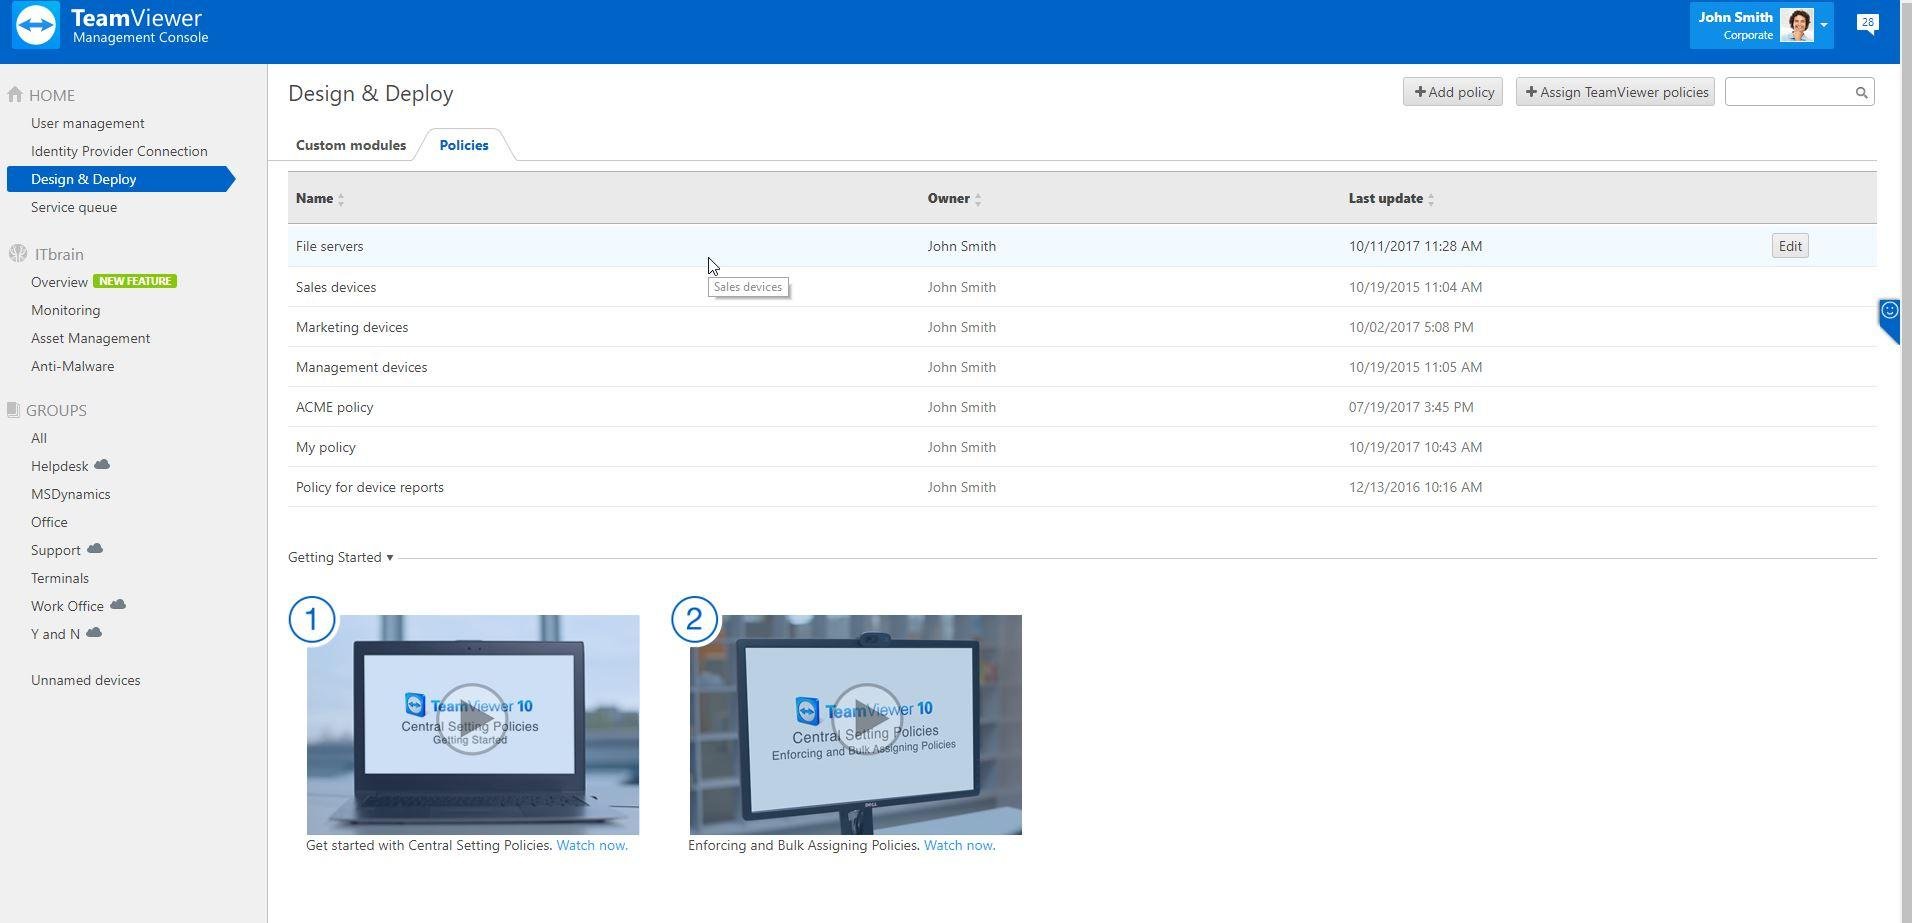The height and width of the screenshot is (923, 1912).
Task: Open the Support group
Action: click(56, 550)
